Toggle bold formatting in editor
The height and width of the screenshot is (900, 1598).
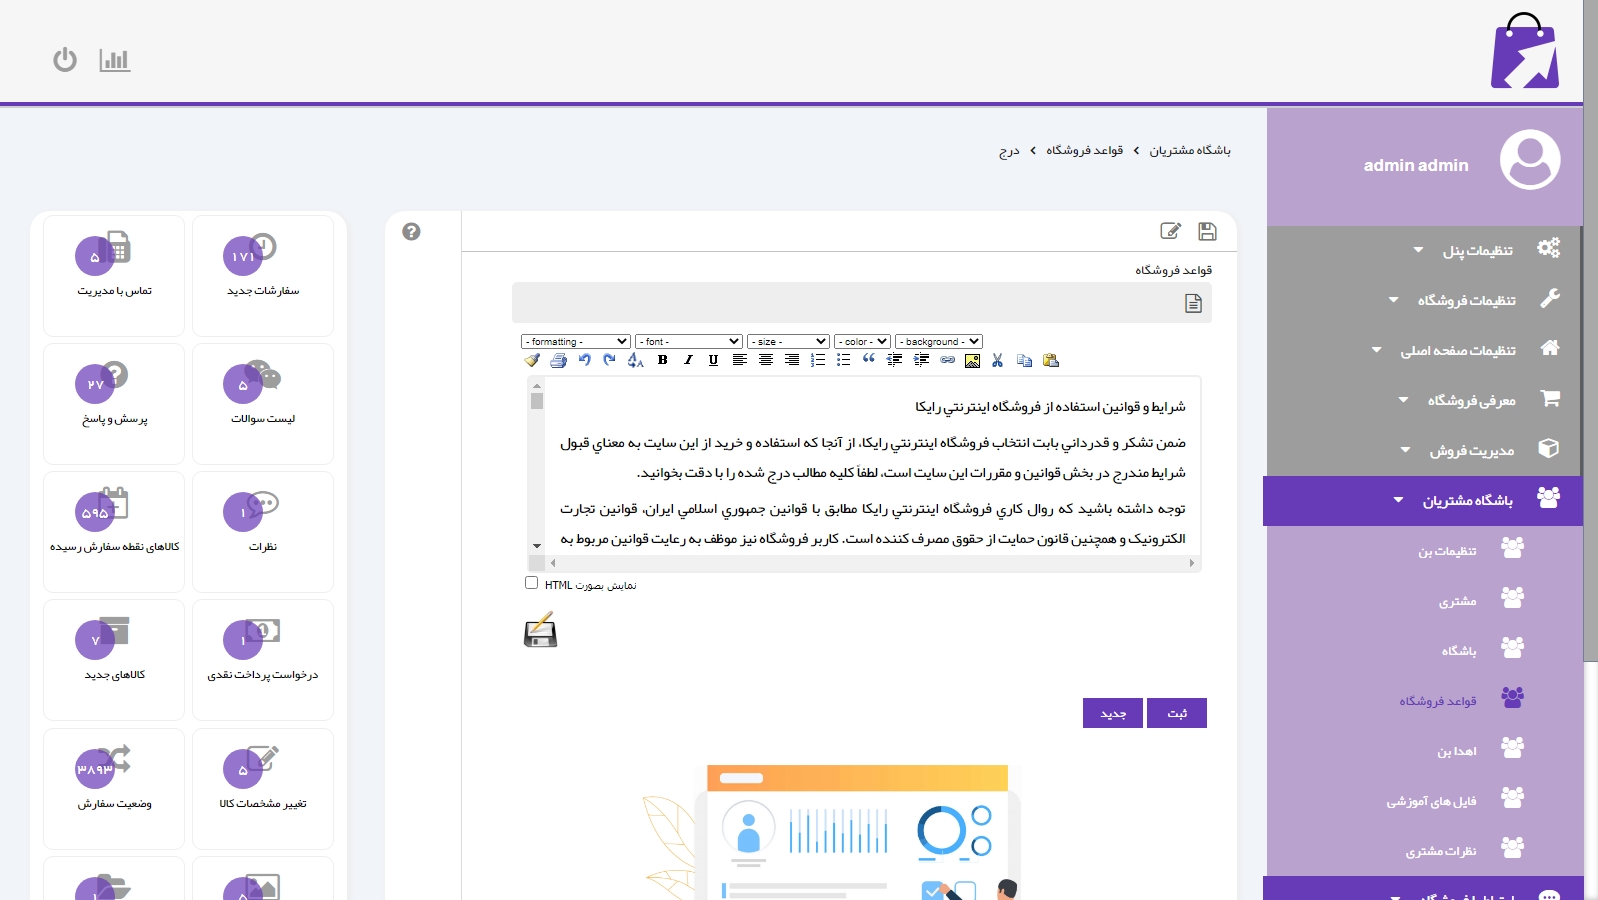662,360
